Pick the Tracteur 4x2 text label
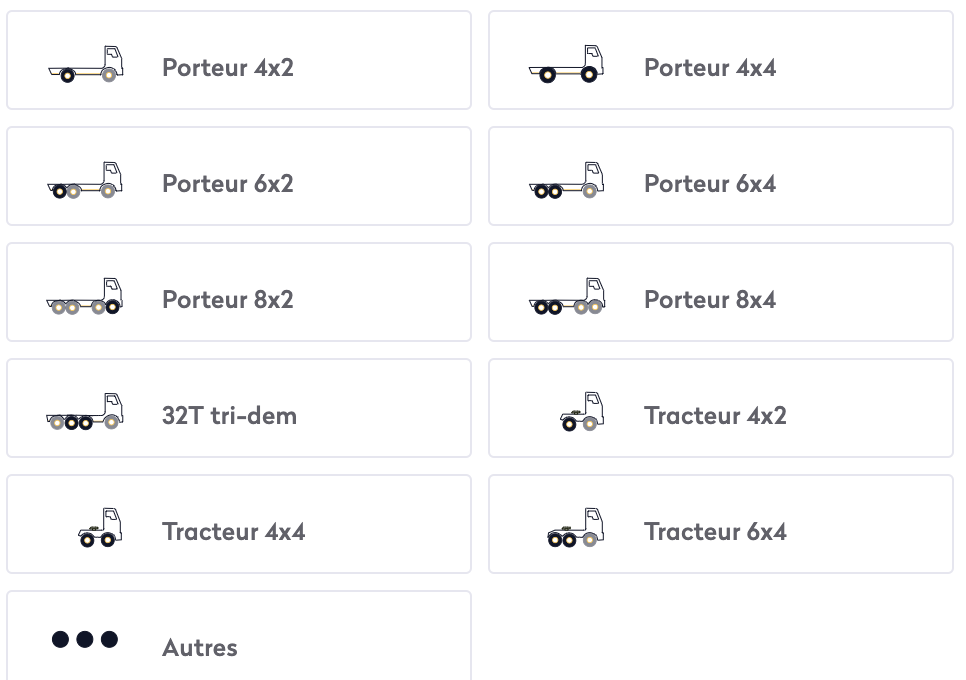966x680 pixels. click(x=715, y=416)
